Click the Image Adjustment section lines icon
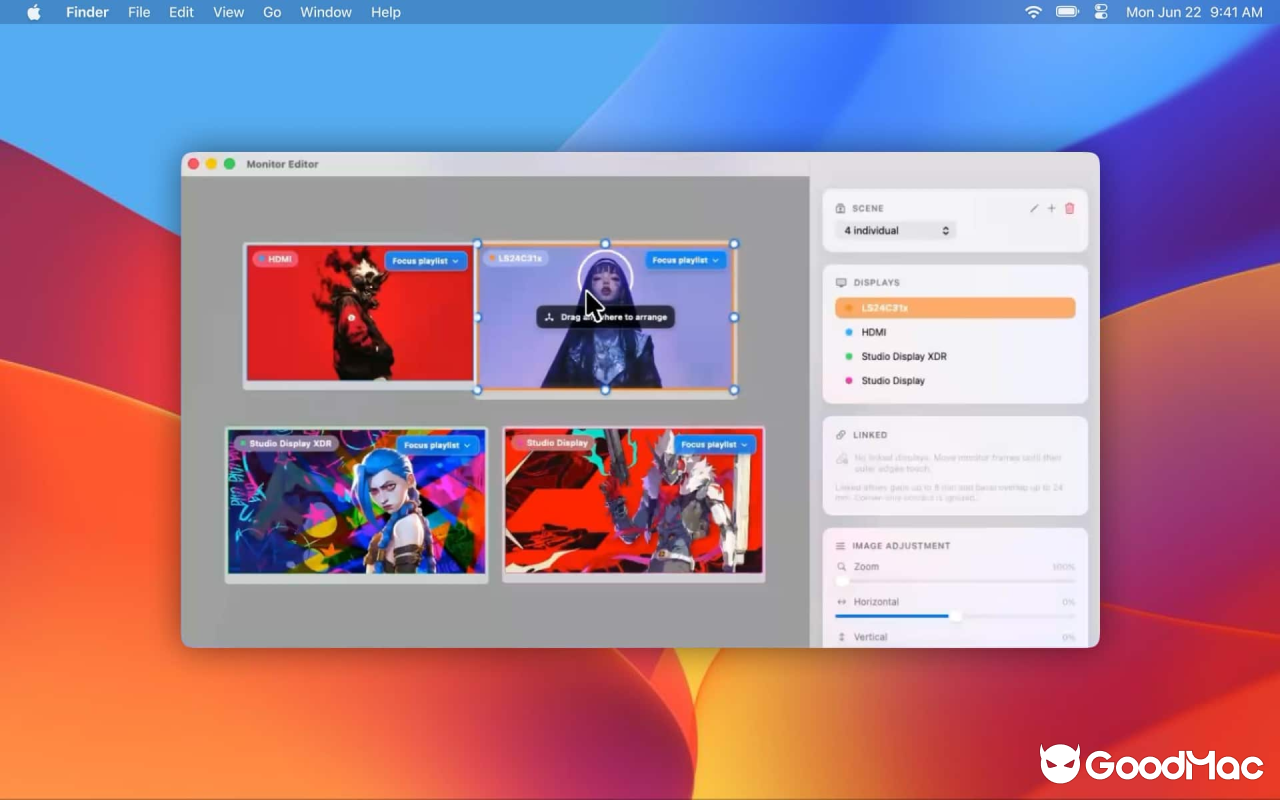Viewport: 1280px width, 800px height. click(x=841, y=546)
